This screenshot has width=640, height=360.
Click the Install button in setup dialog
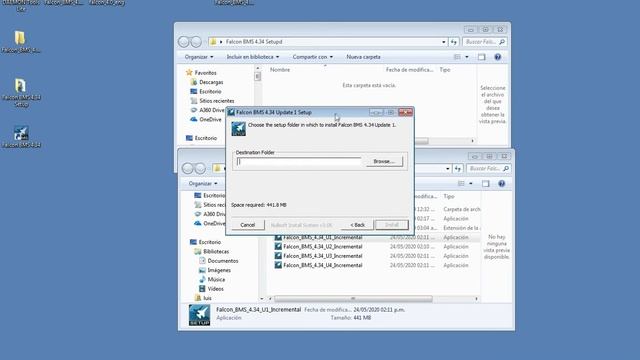click(x=391, y=225)
